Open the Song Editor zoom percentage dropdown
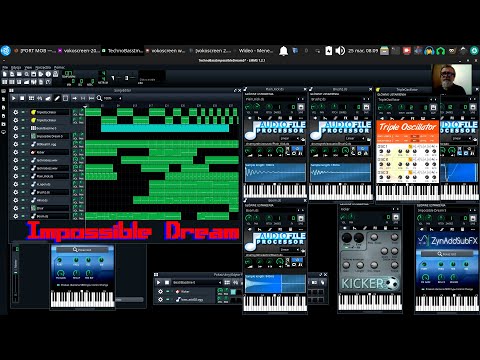The width and height of the screenshot is (480, 360). [x=112, y=98]
